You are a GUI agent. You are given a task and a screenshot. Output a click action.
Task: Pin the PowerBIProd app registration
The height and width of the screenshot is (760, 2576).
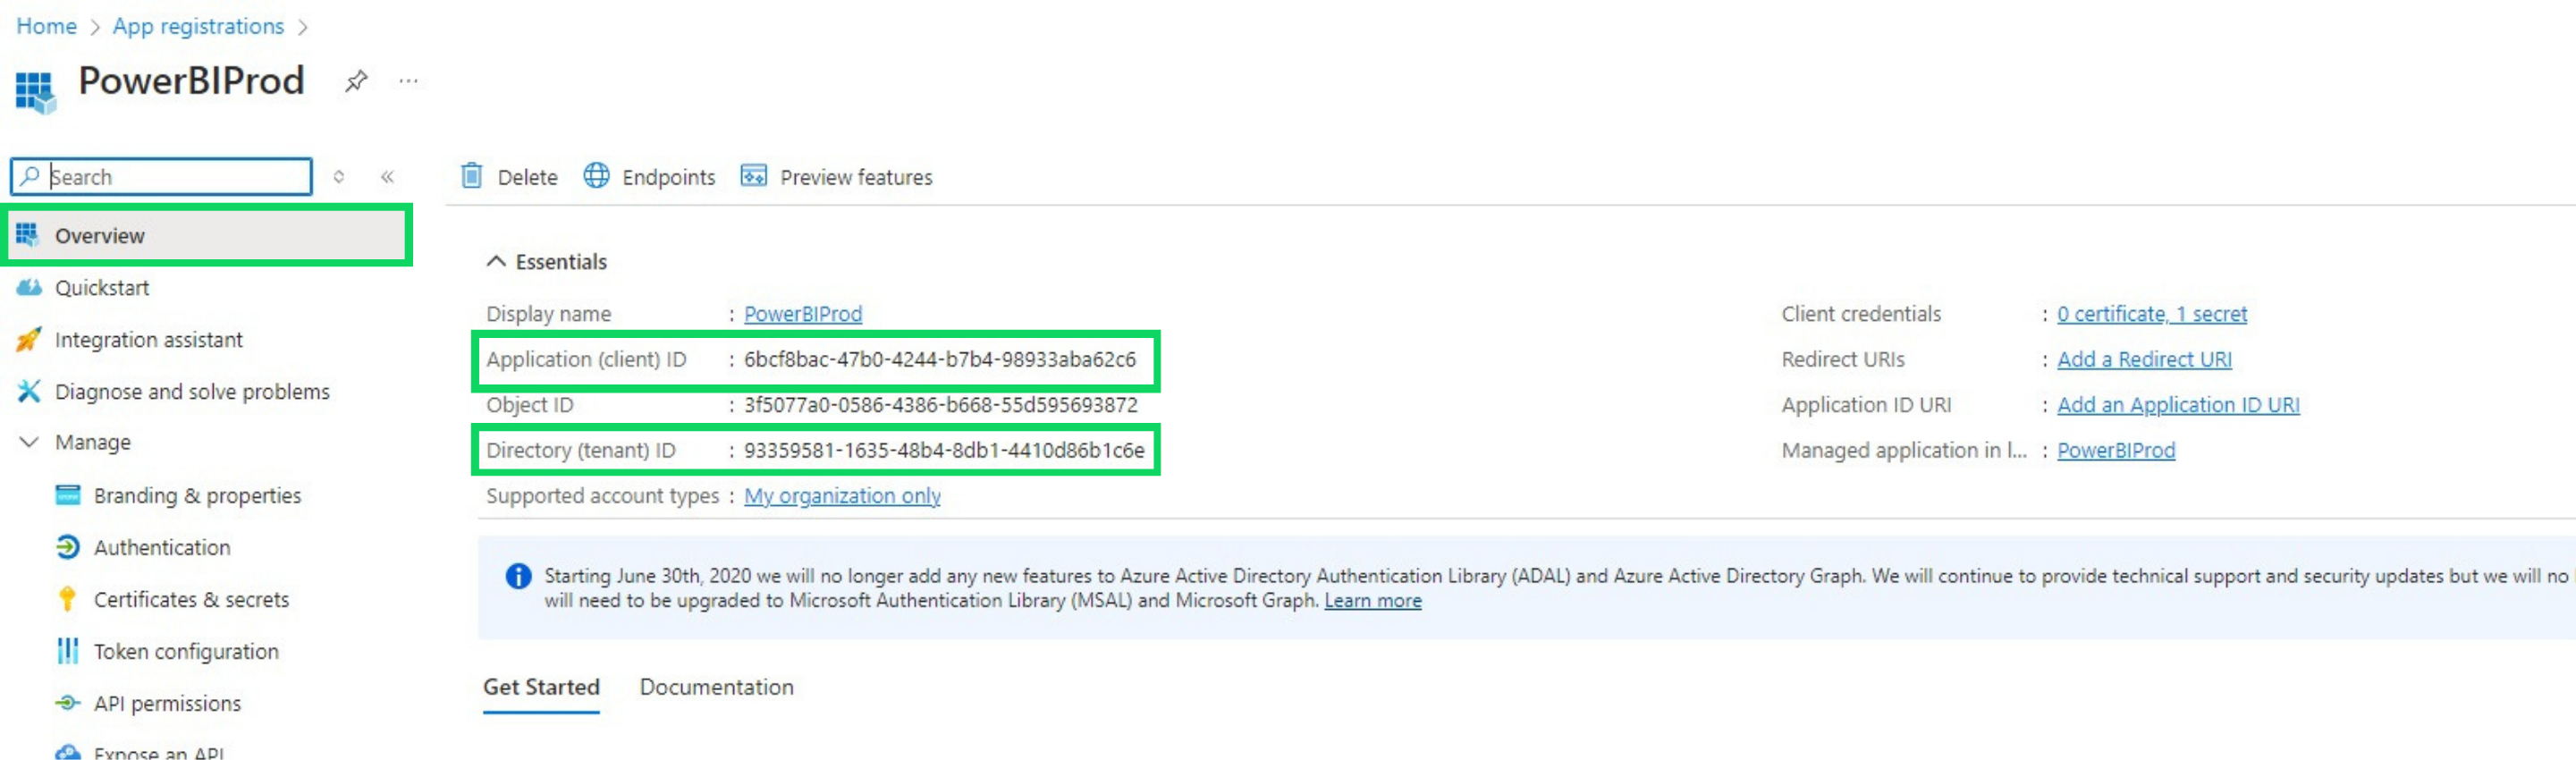[x=356, y=81]
